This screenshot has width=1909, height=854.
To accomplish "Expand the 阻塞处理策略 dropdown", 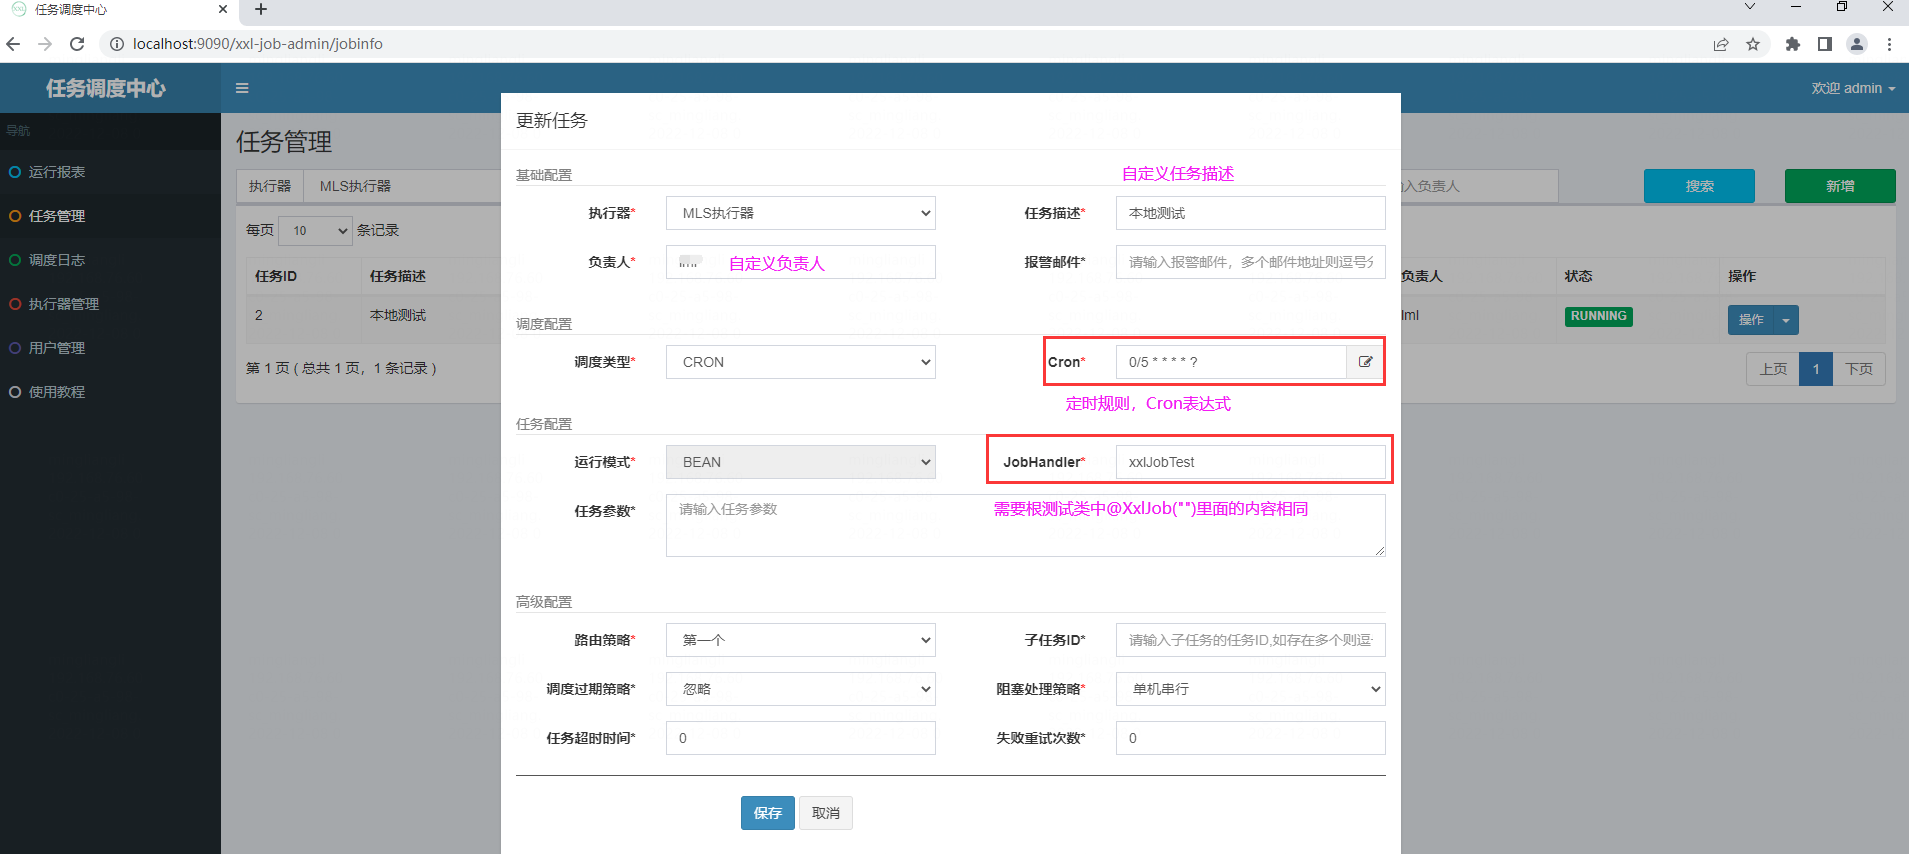I will tap(1251, 689).
